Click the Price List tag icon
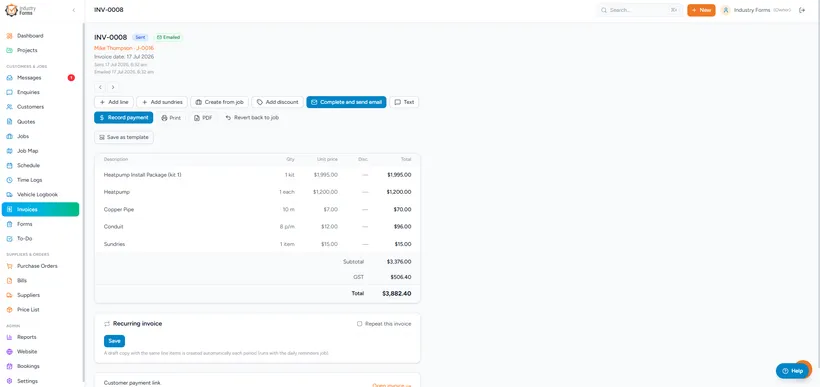 point(9,310)
